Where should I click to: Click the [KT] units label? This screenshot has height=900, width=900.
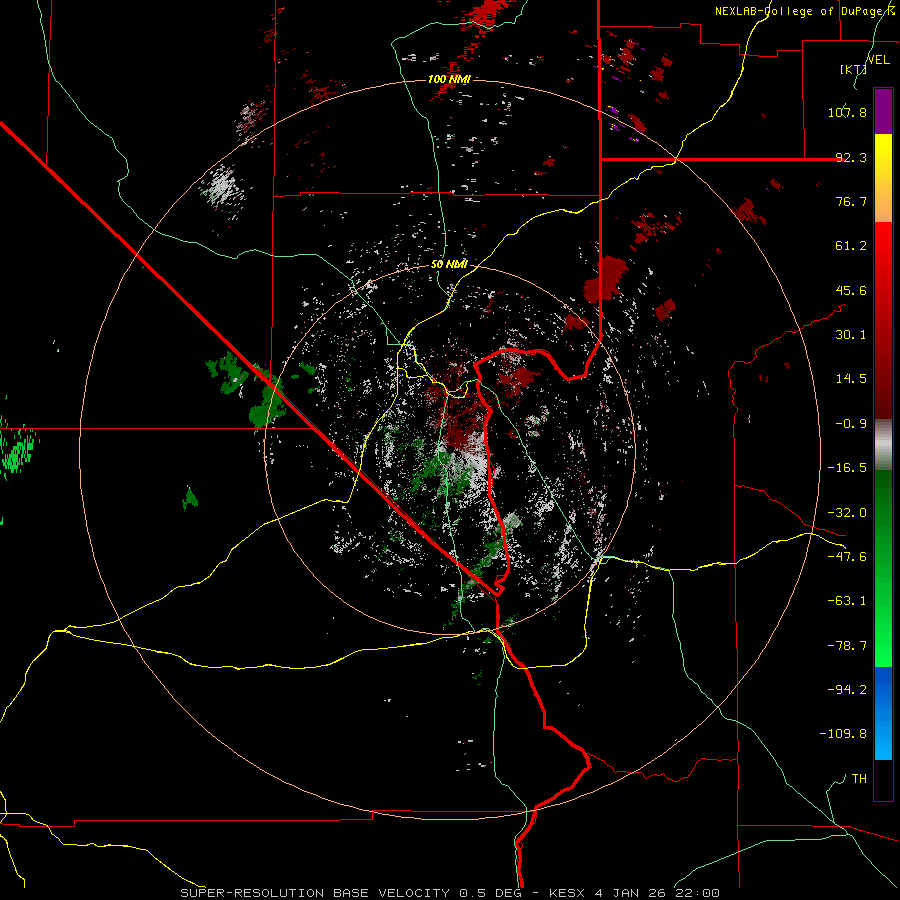click(853, 69)
